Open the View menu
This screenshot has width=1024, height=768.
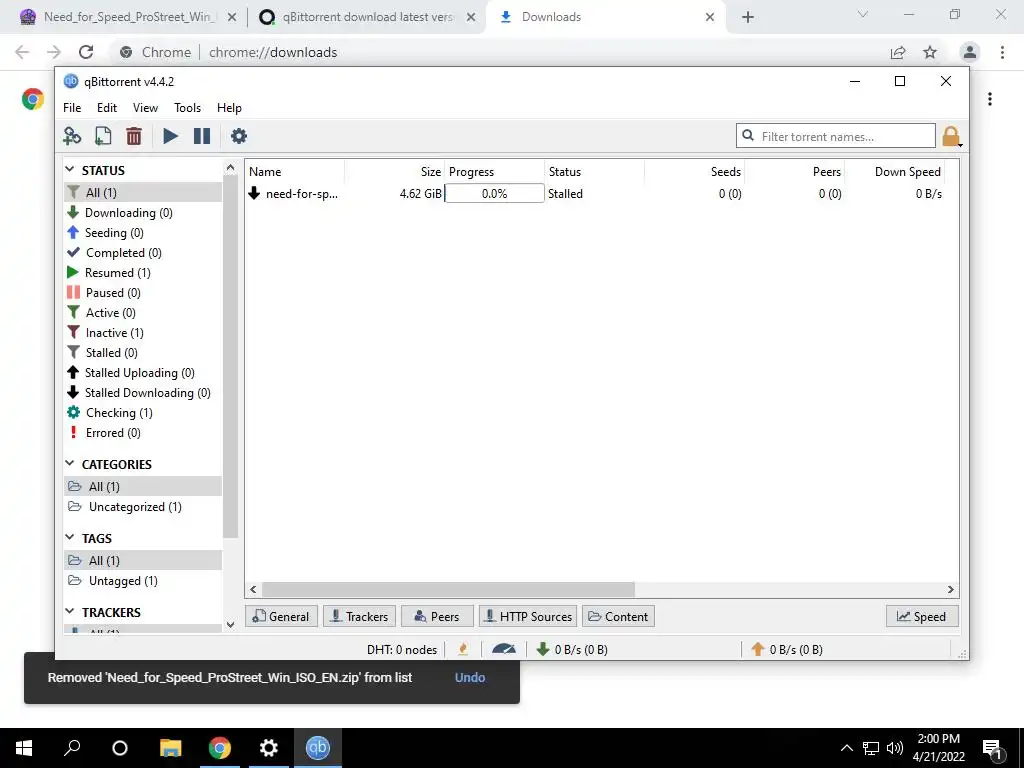click(x=145, y=108)
